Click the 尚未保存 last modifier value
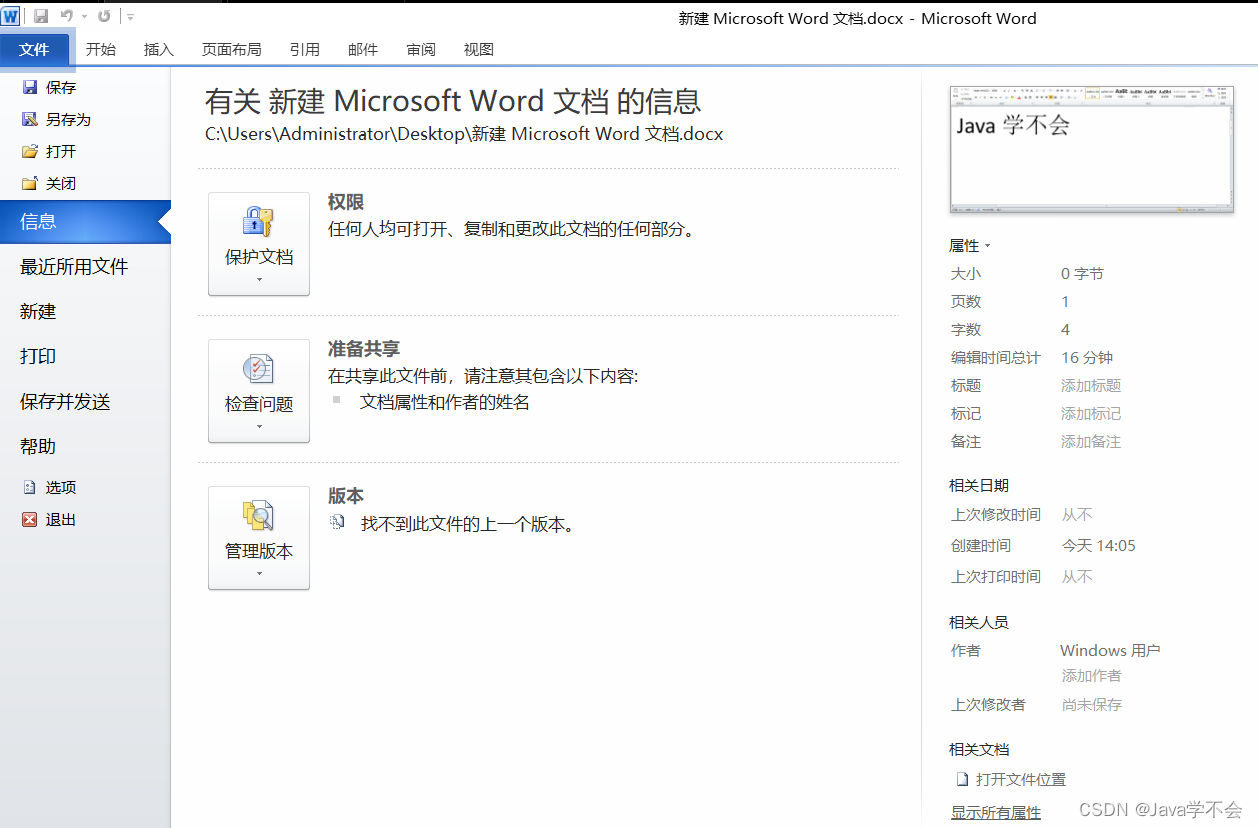1258x828 pixels. [1092, 705]
